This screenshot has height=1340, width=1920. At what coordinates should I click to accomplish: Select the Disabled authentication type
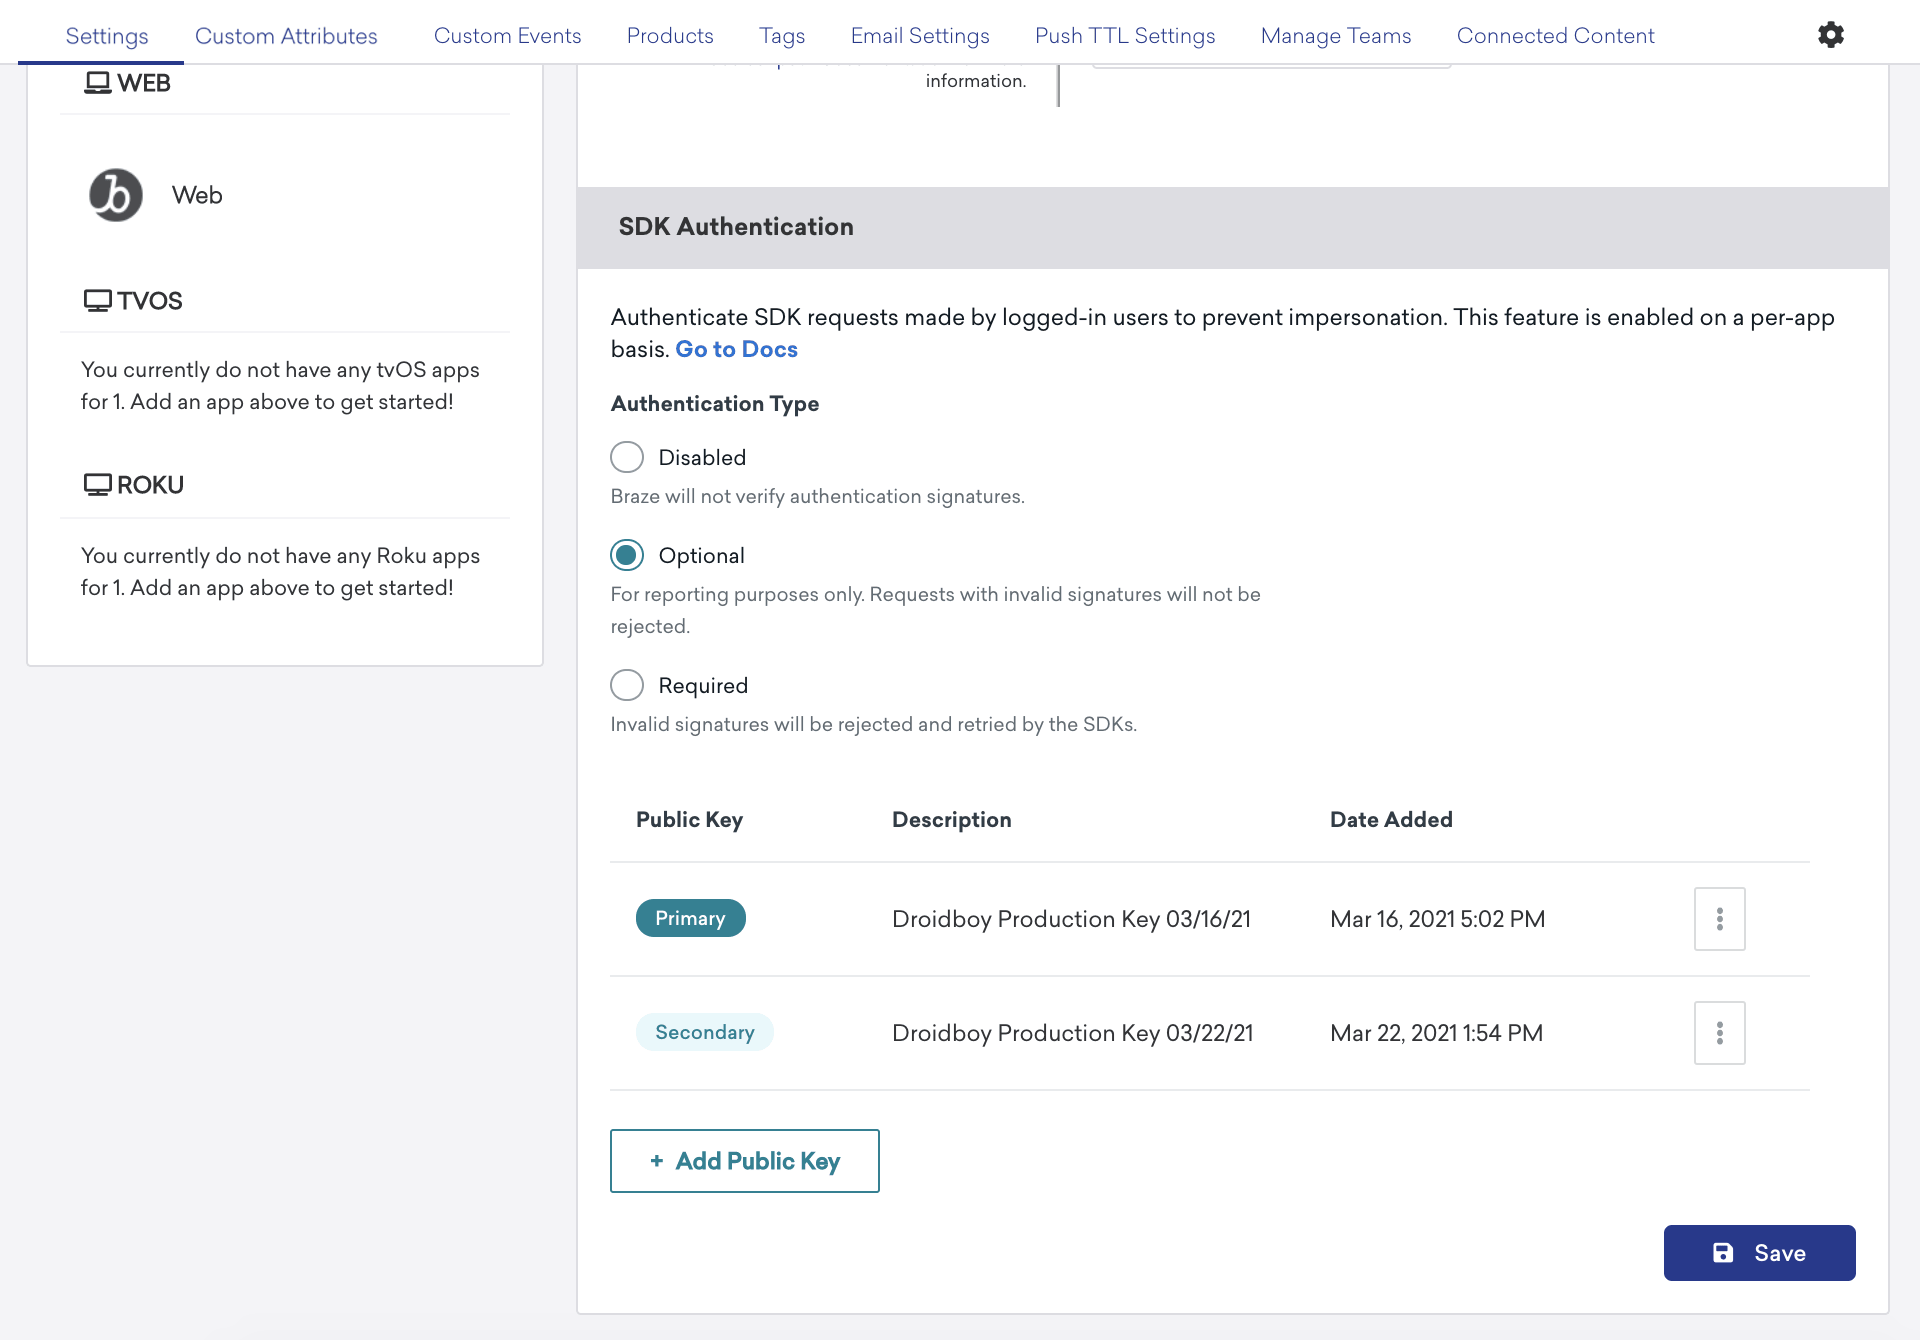627,457
